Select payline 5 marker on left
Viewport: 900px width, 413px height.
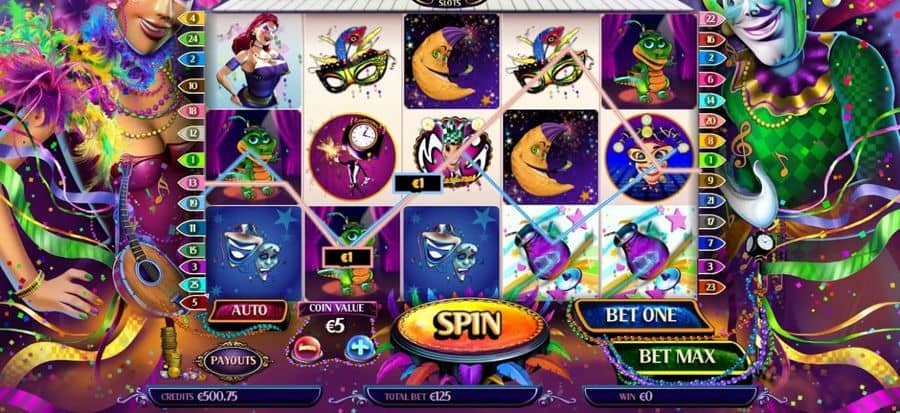192,301
